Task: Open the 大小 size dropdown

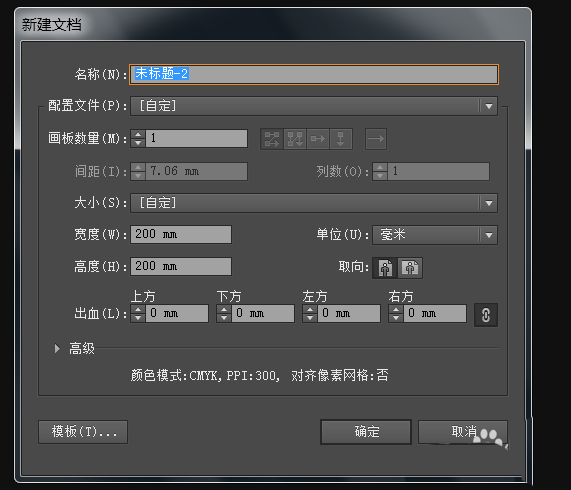Action: (x=314, y=203)
